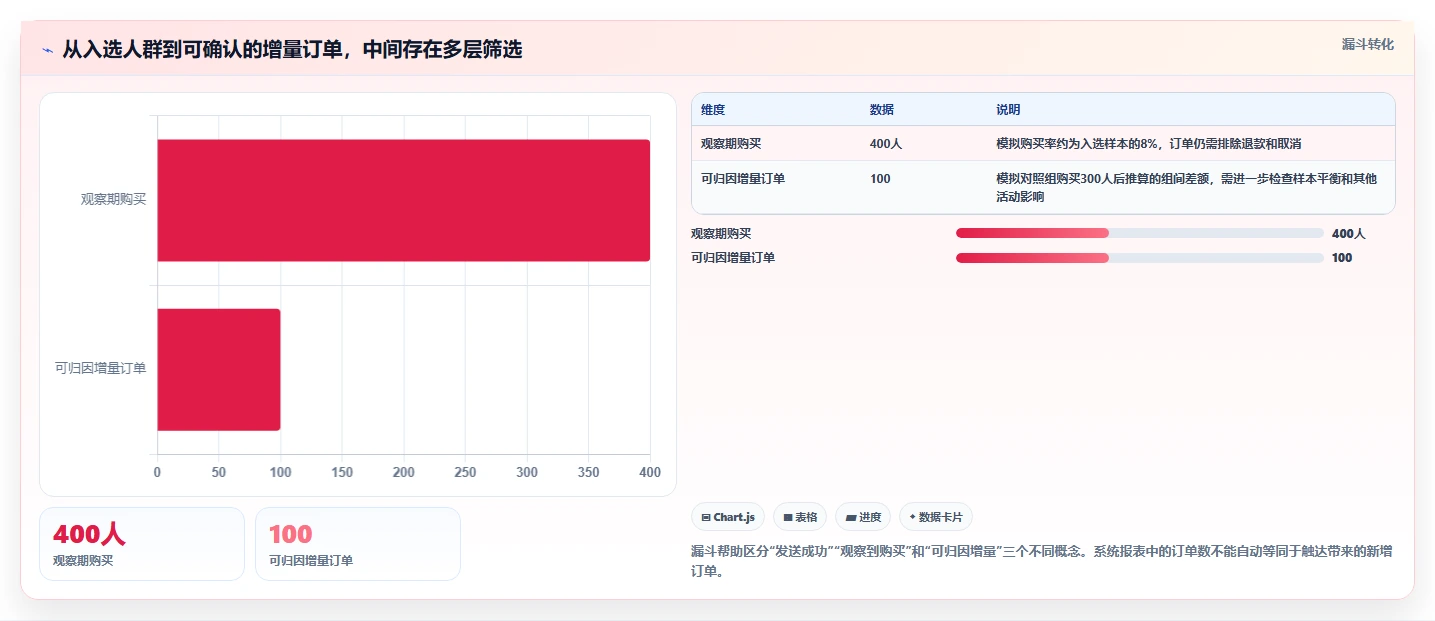Image resolution: width=1435 pixels, height=621 pixels.
Task: Click the 400 tick on chart x-axis
Action: 650,473
